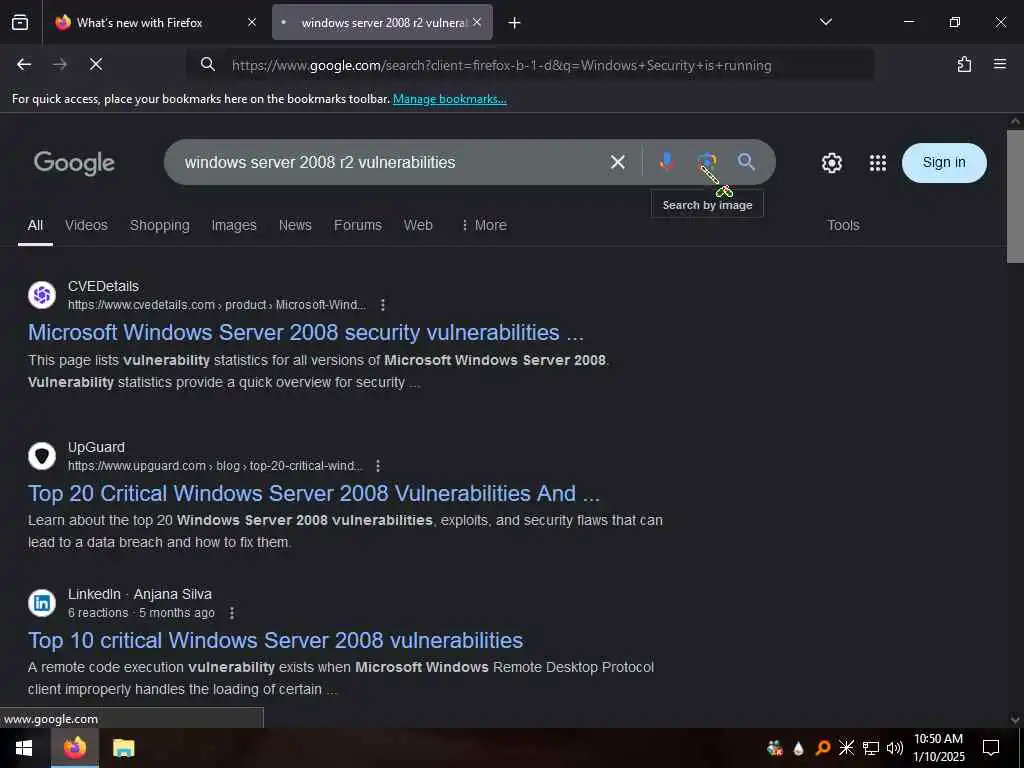1024x768 pixels.
Task: Expand the list all tabs chevron
Action: (825, 22)
